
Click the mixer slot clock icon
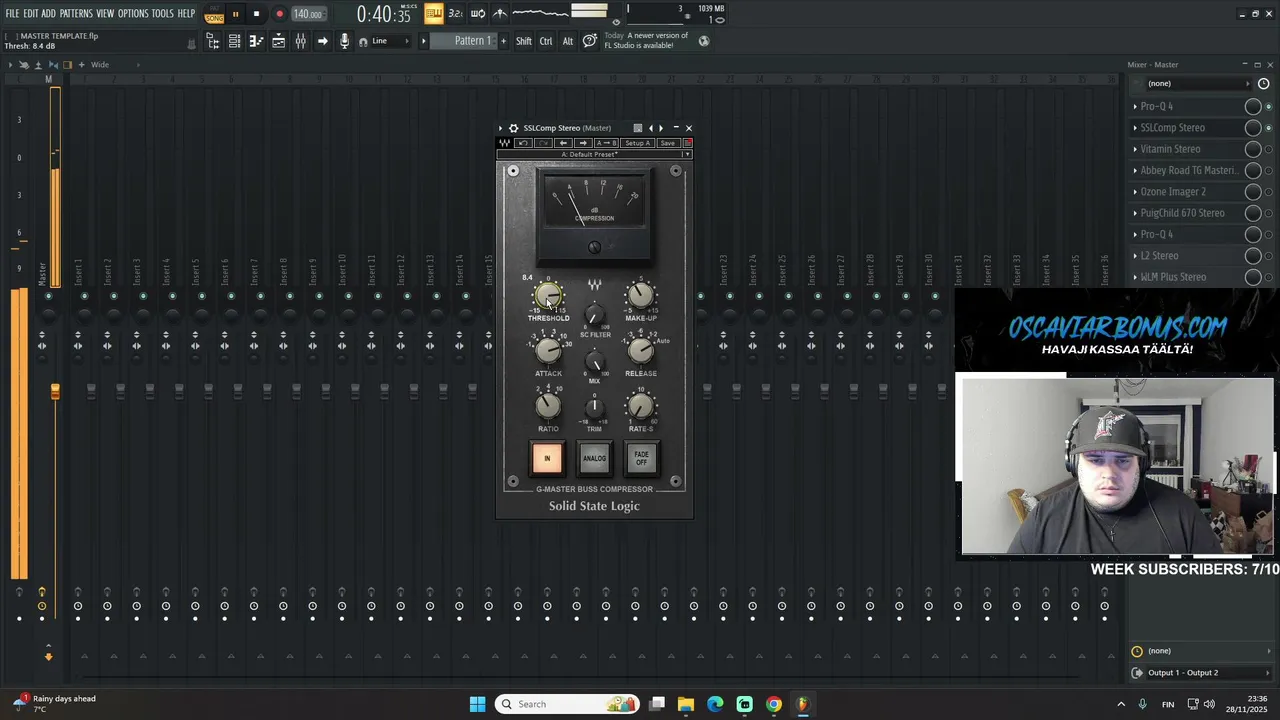click(1263, 83)
